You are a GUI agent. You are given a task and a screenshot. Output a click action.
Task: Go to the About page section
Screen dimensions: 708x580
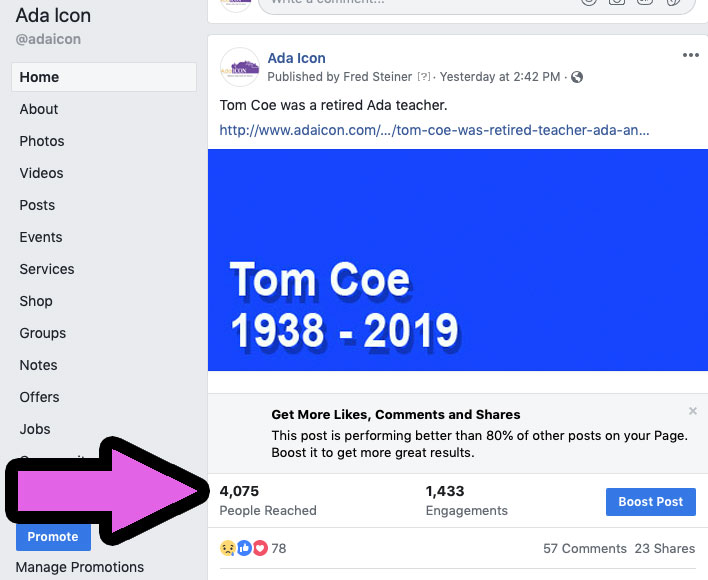(x=39, y=109)
